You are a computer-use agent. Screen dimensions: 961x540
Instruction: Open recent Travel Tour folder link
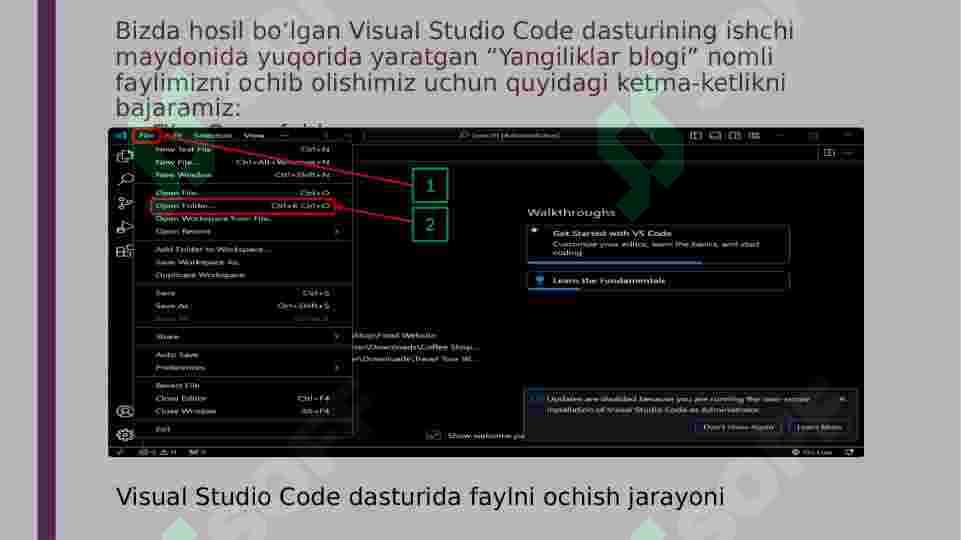[x=414, y=359]
